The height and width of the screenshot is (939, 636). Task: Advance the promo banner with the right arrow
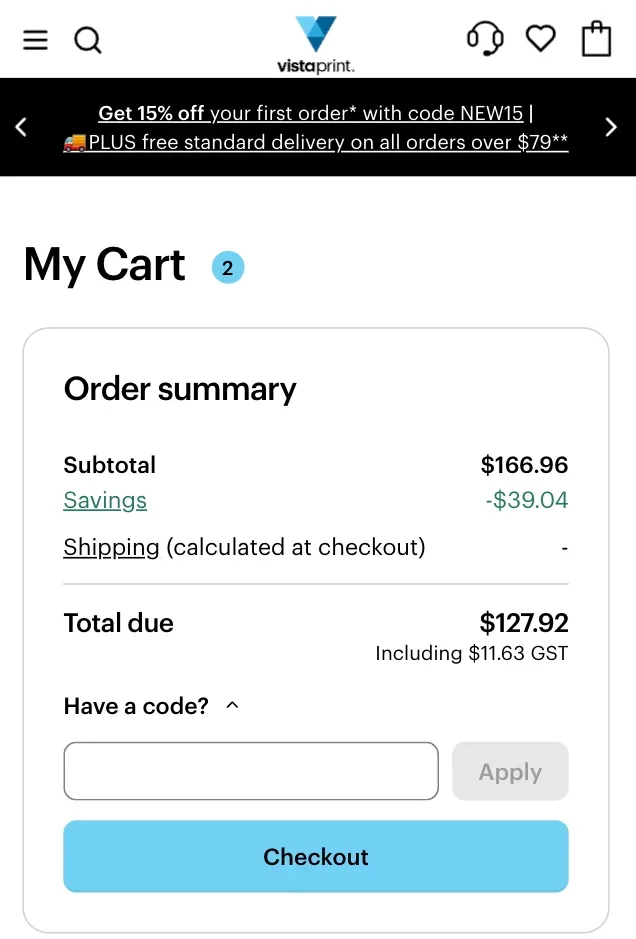611,127
